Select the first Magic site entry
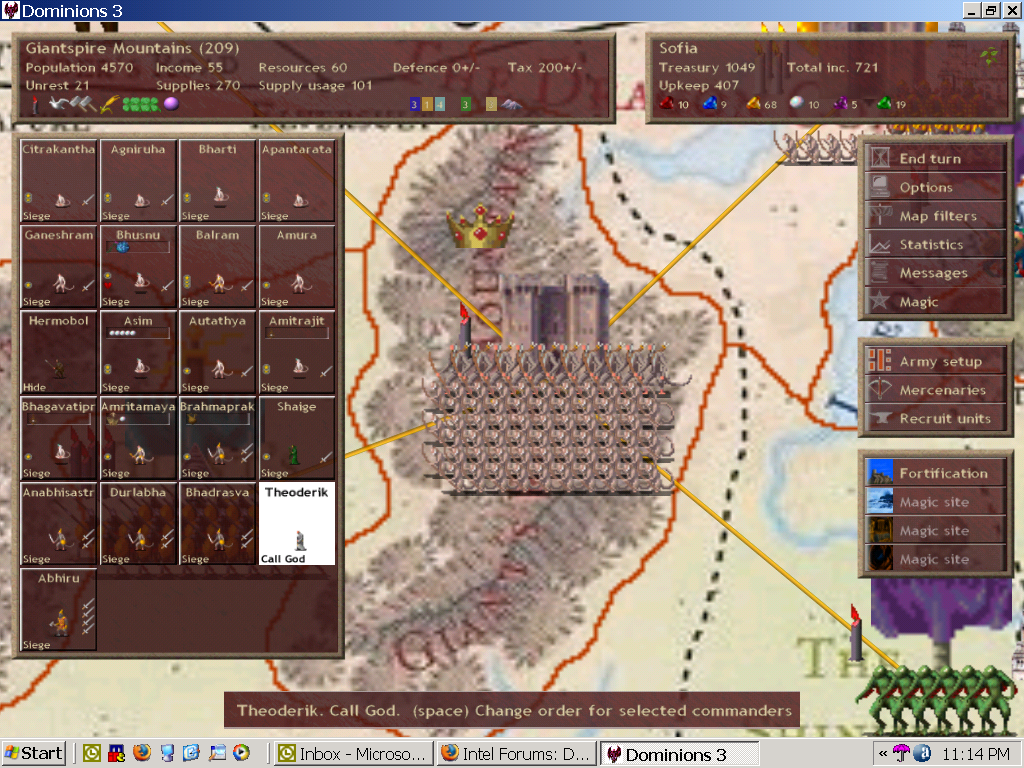Image resolution: width=1024 pixels, height=768 pixels. pyautogui.click(x=934, y=503)
